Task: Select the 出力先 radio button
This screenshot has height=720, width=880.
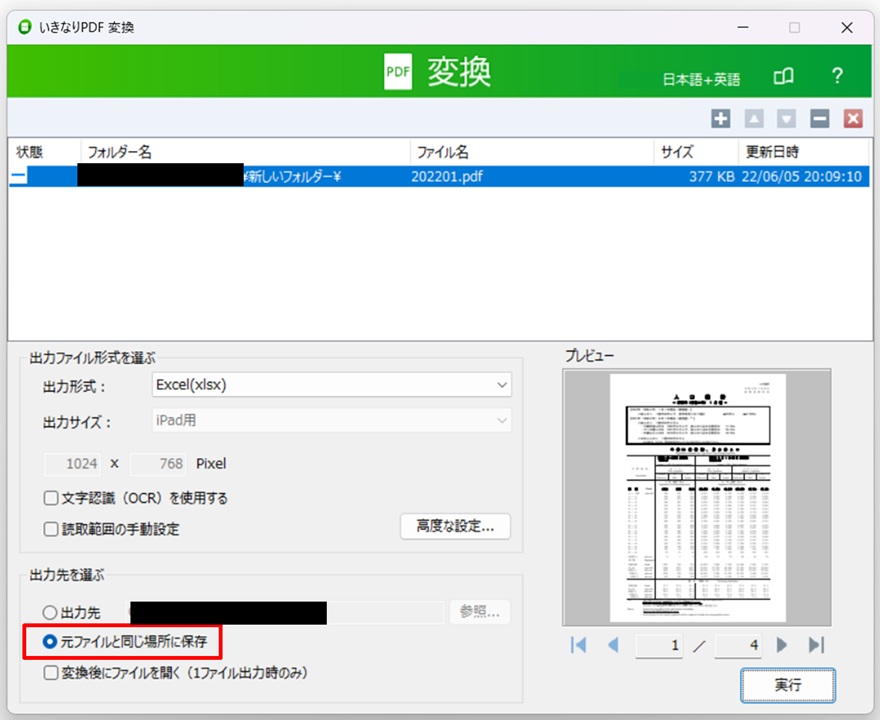Action: pyautogui.click(x=50, y=612)
